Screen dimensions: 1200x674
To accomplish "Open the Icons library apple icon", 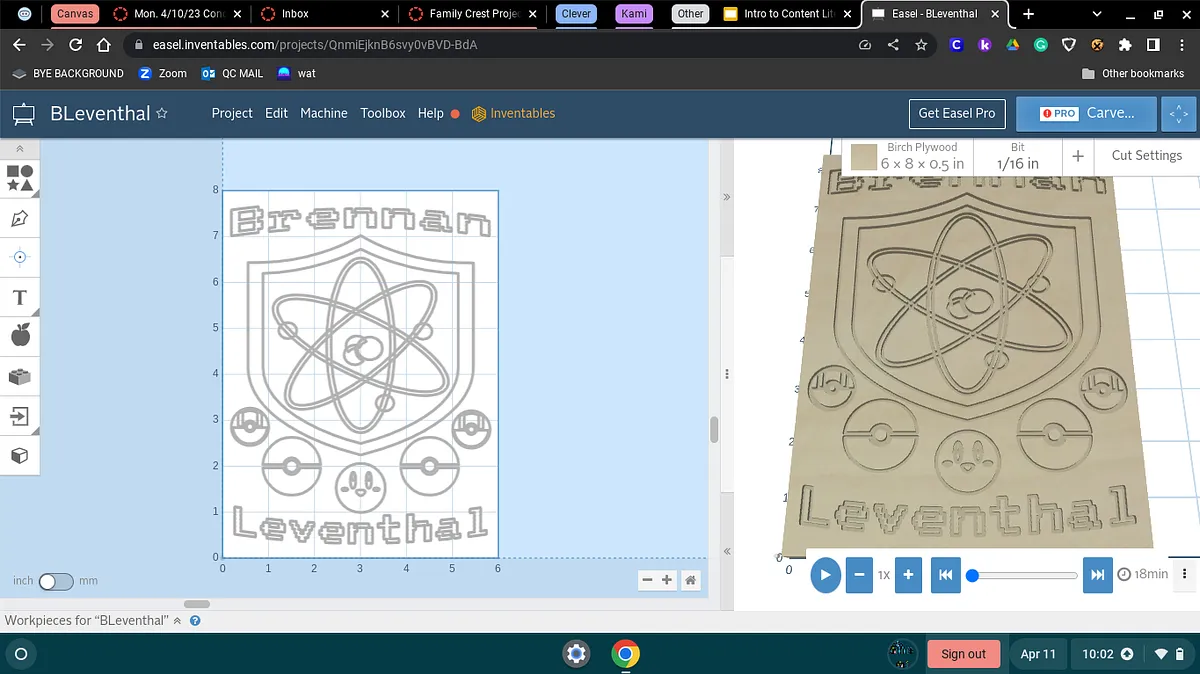I will (x=20, y=336).
